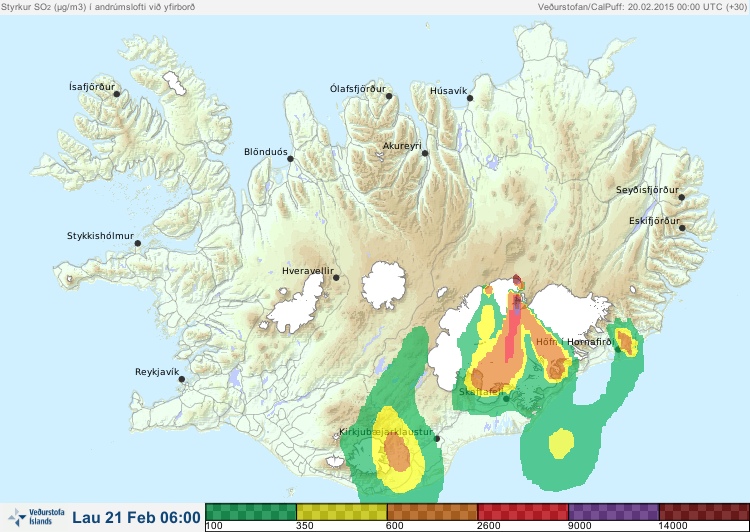Select the red 2600 legend swatch
Image resolution: width=750 pixels, height=532 pixels.
523,512
